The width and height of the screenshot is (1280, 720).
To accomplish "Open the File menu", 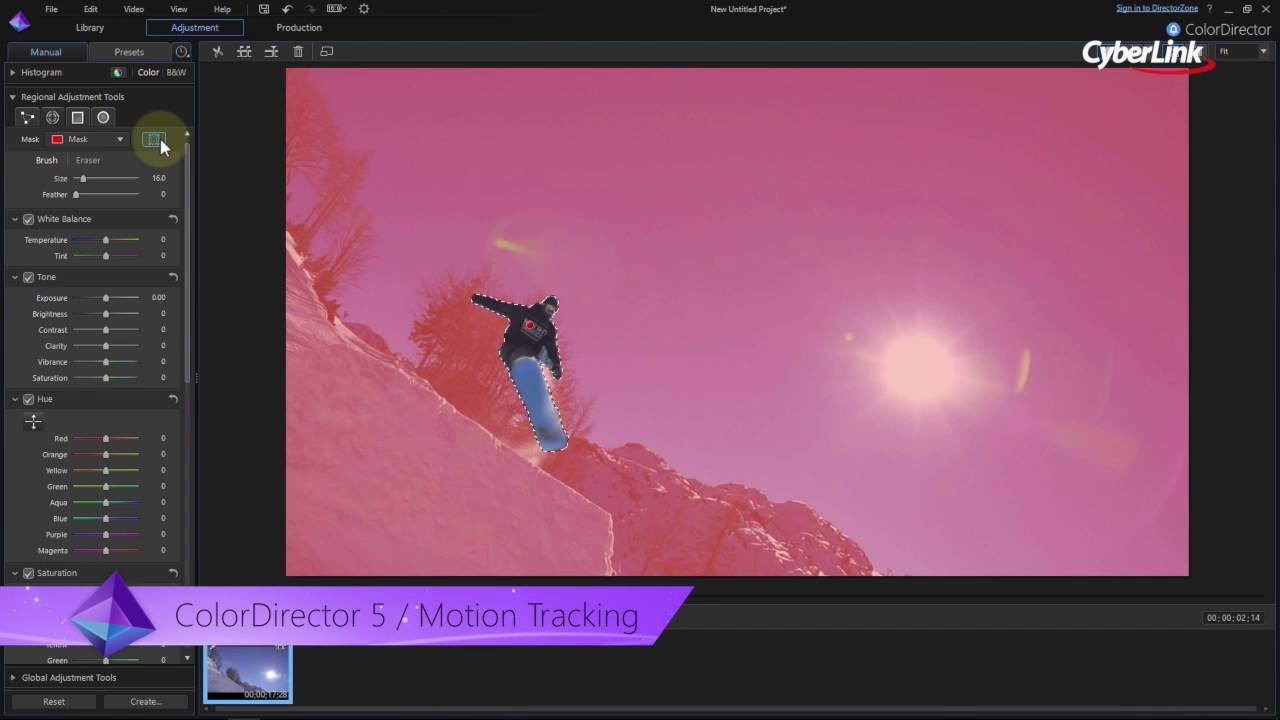I will click(51, 9).
